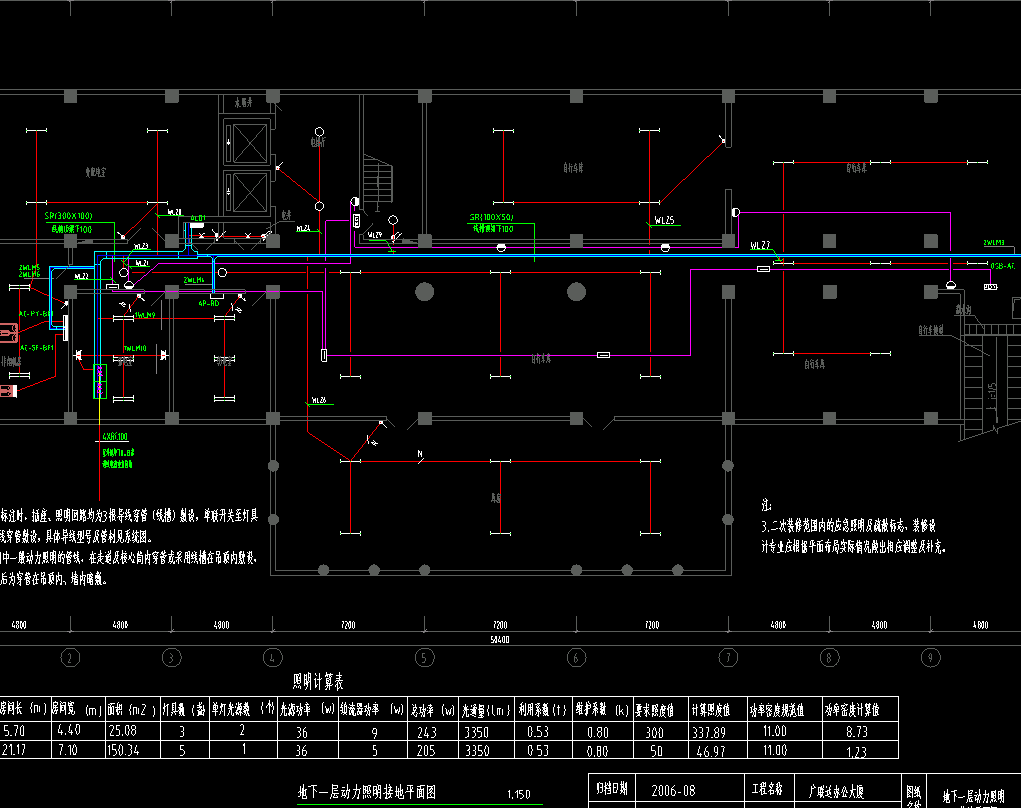
Task: Select the right round column in garage
Action: point(576,292)
